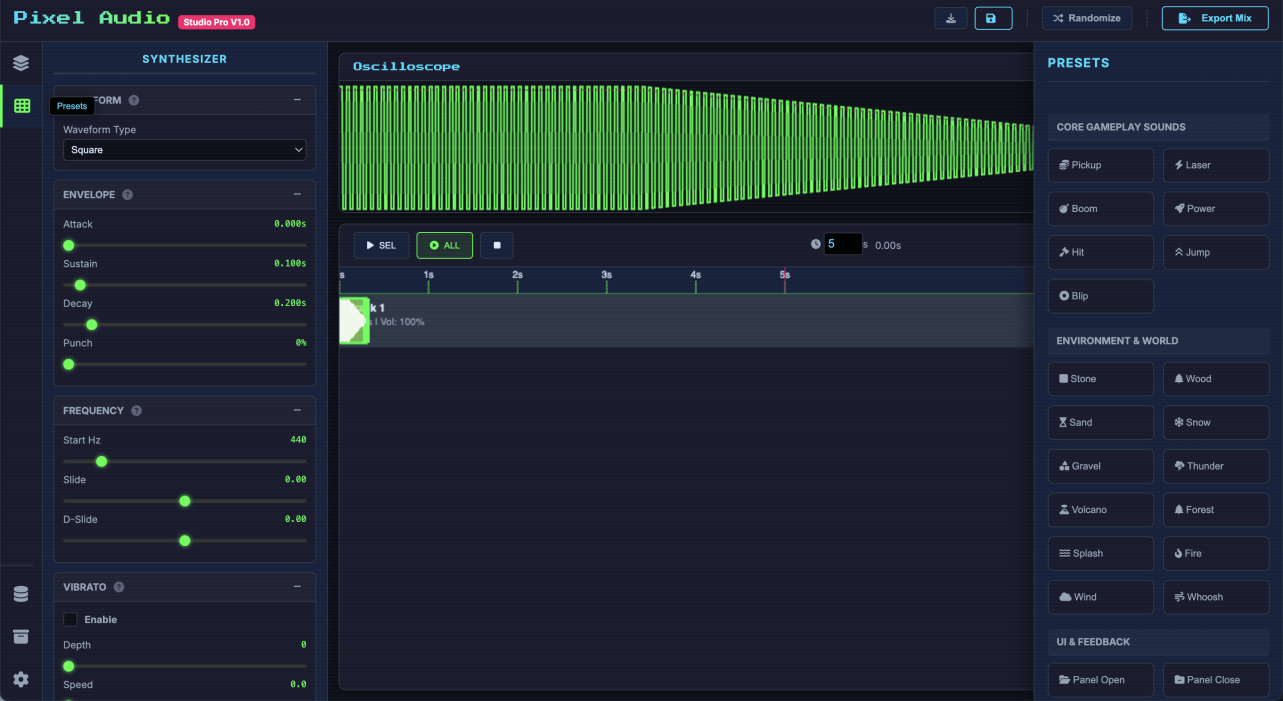1283x701 pixels.
Task: Collapse the Envelope section
Action: point(297,195)
